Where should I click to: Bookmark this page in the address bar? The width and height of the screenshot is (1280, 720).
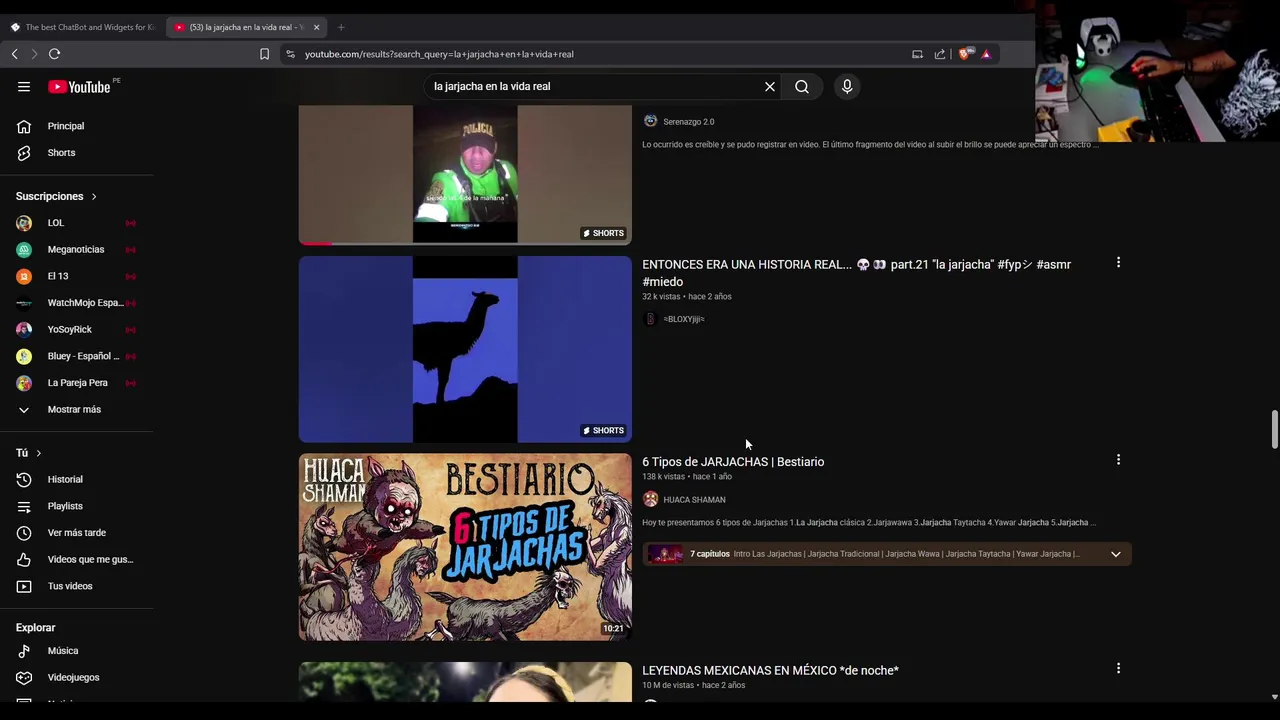click(264, 54)
